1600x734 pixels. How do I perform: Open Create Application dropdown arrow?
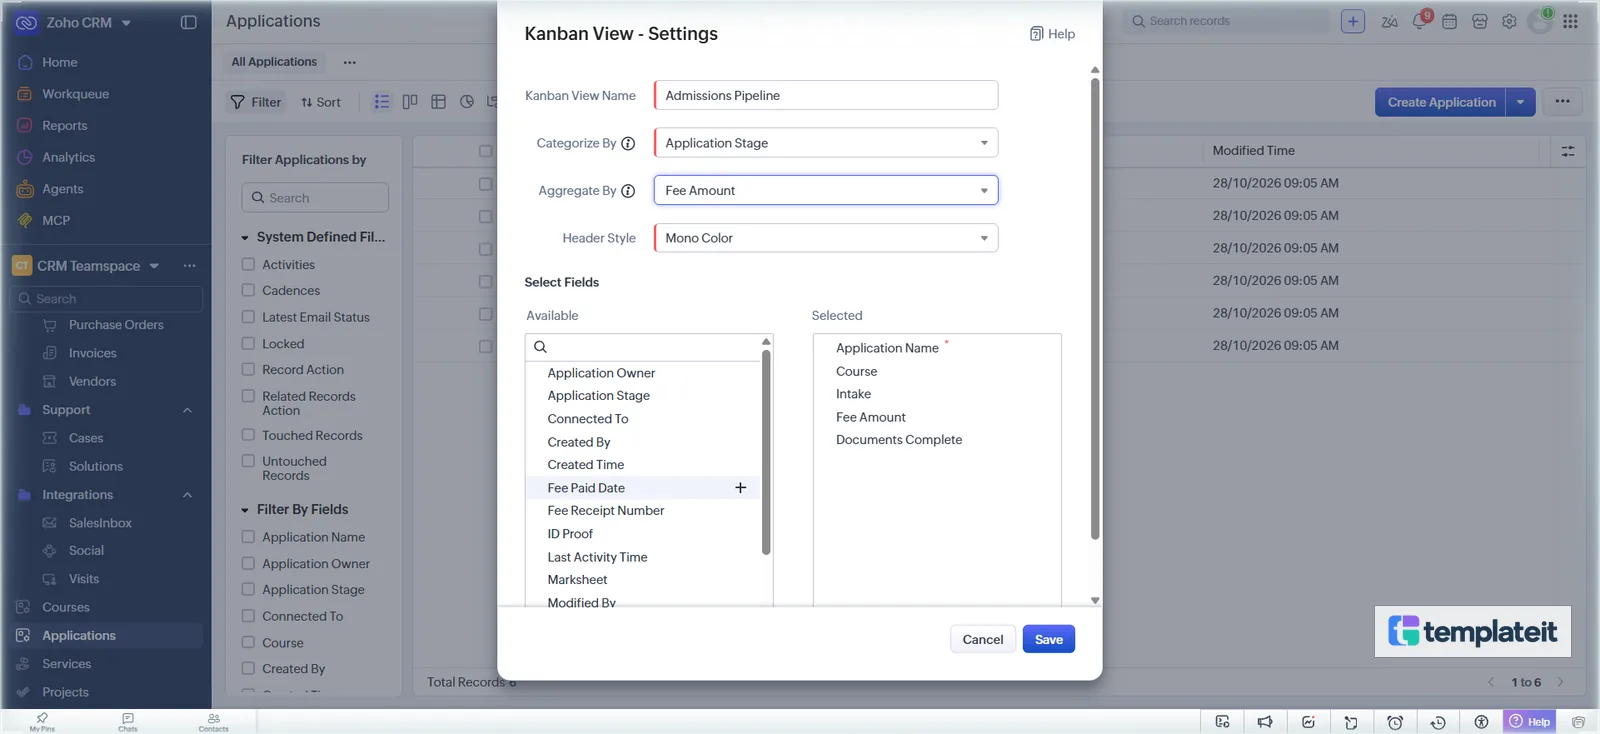point(1520,102)
